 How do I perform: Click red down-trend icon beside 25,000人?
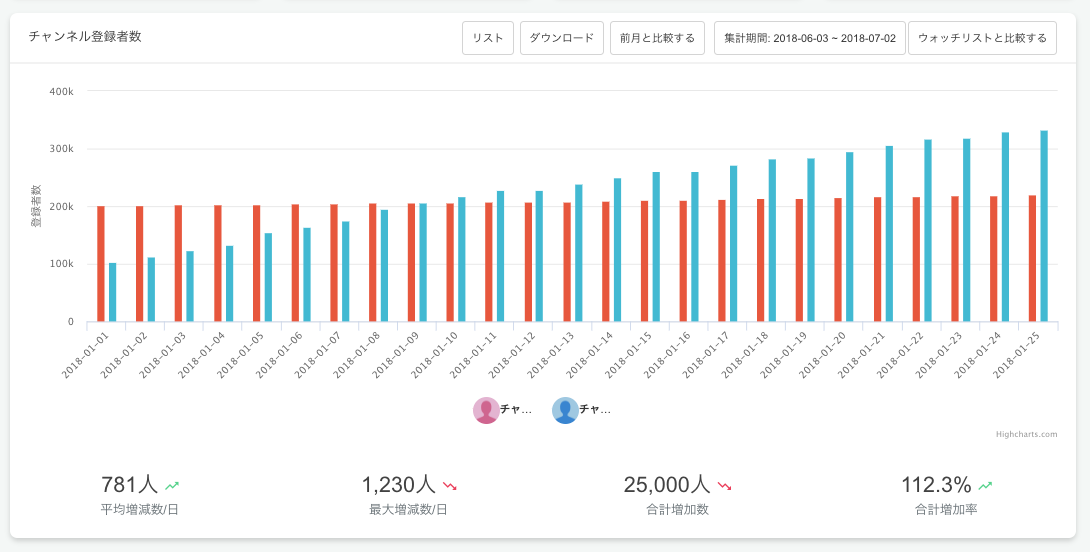[x=725, y=486]
